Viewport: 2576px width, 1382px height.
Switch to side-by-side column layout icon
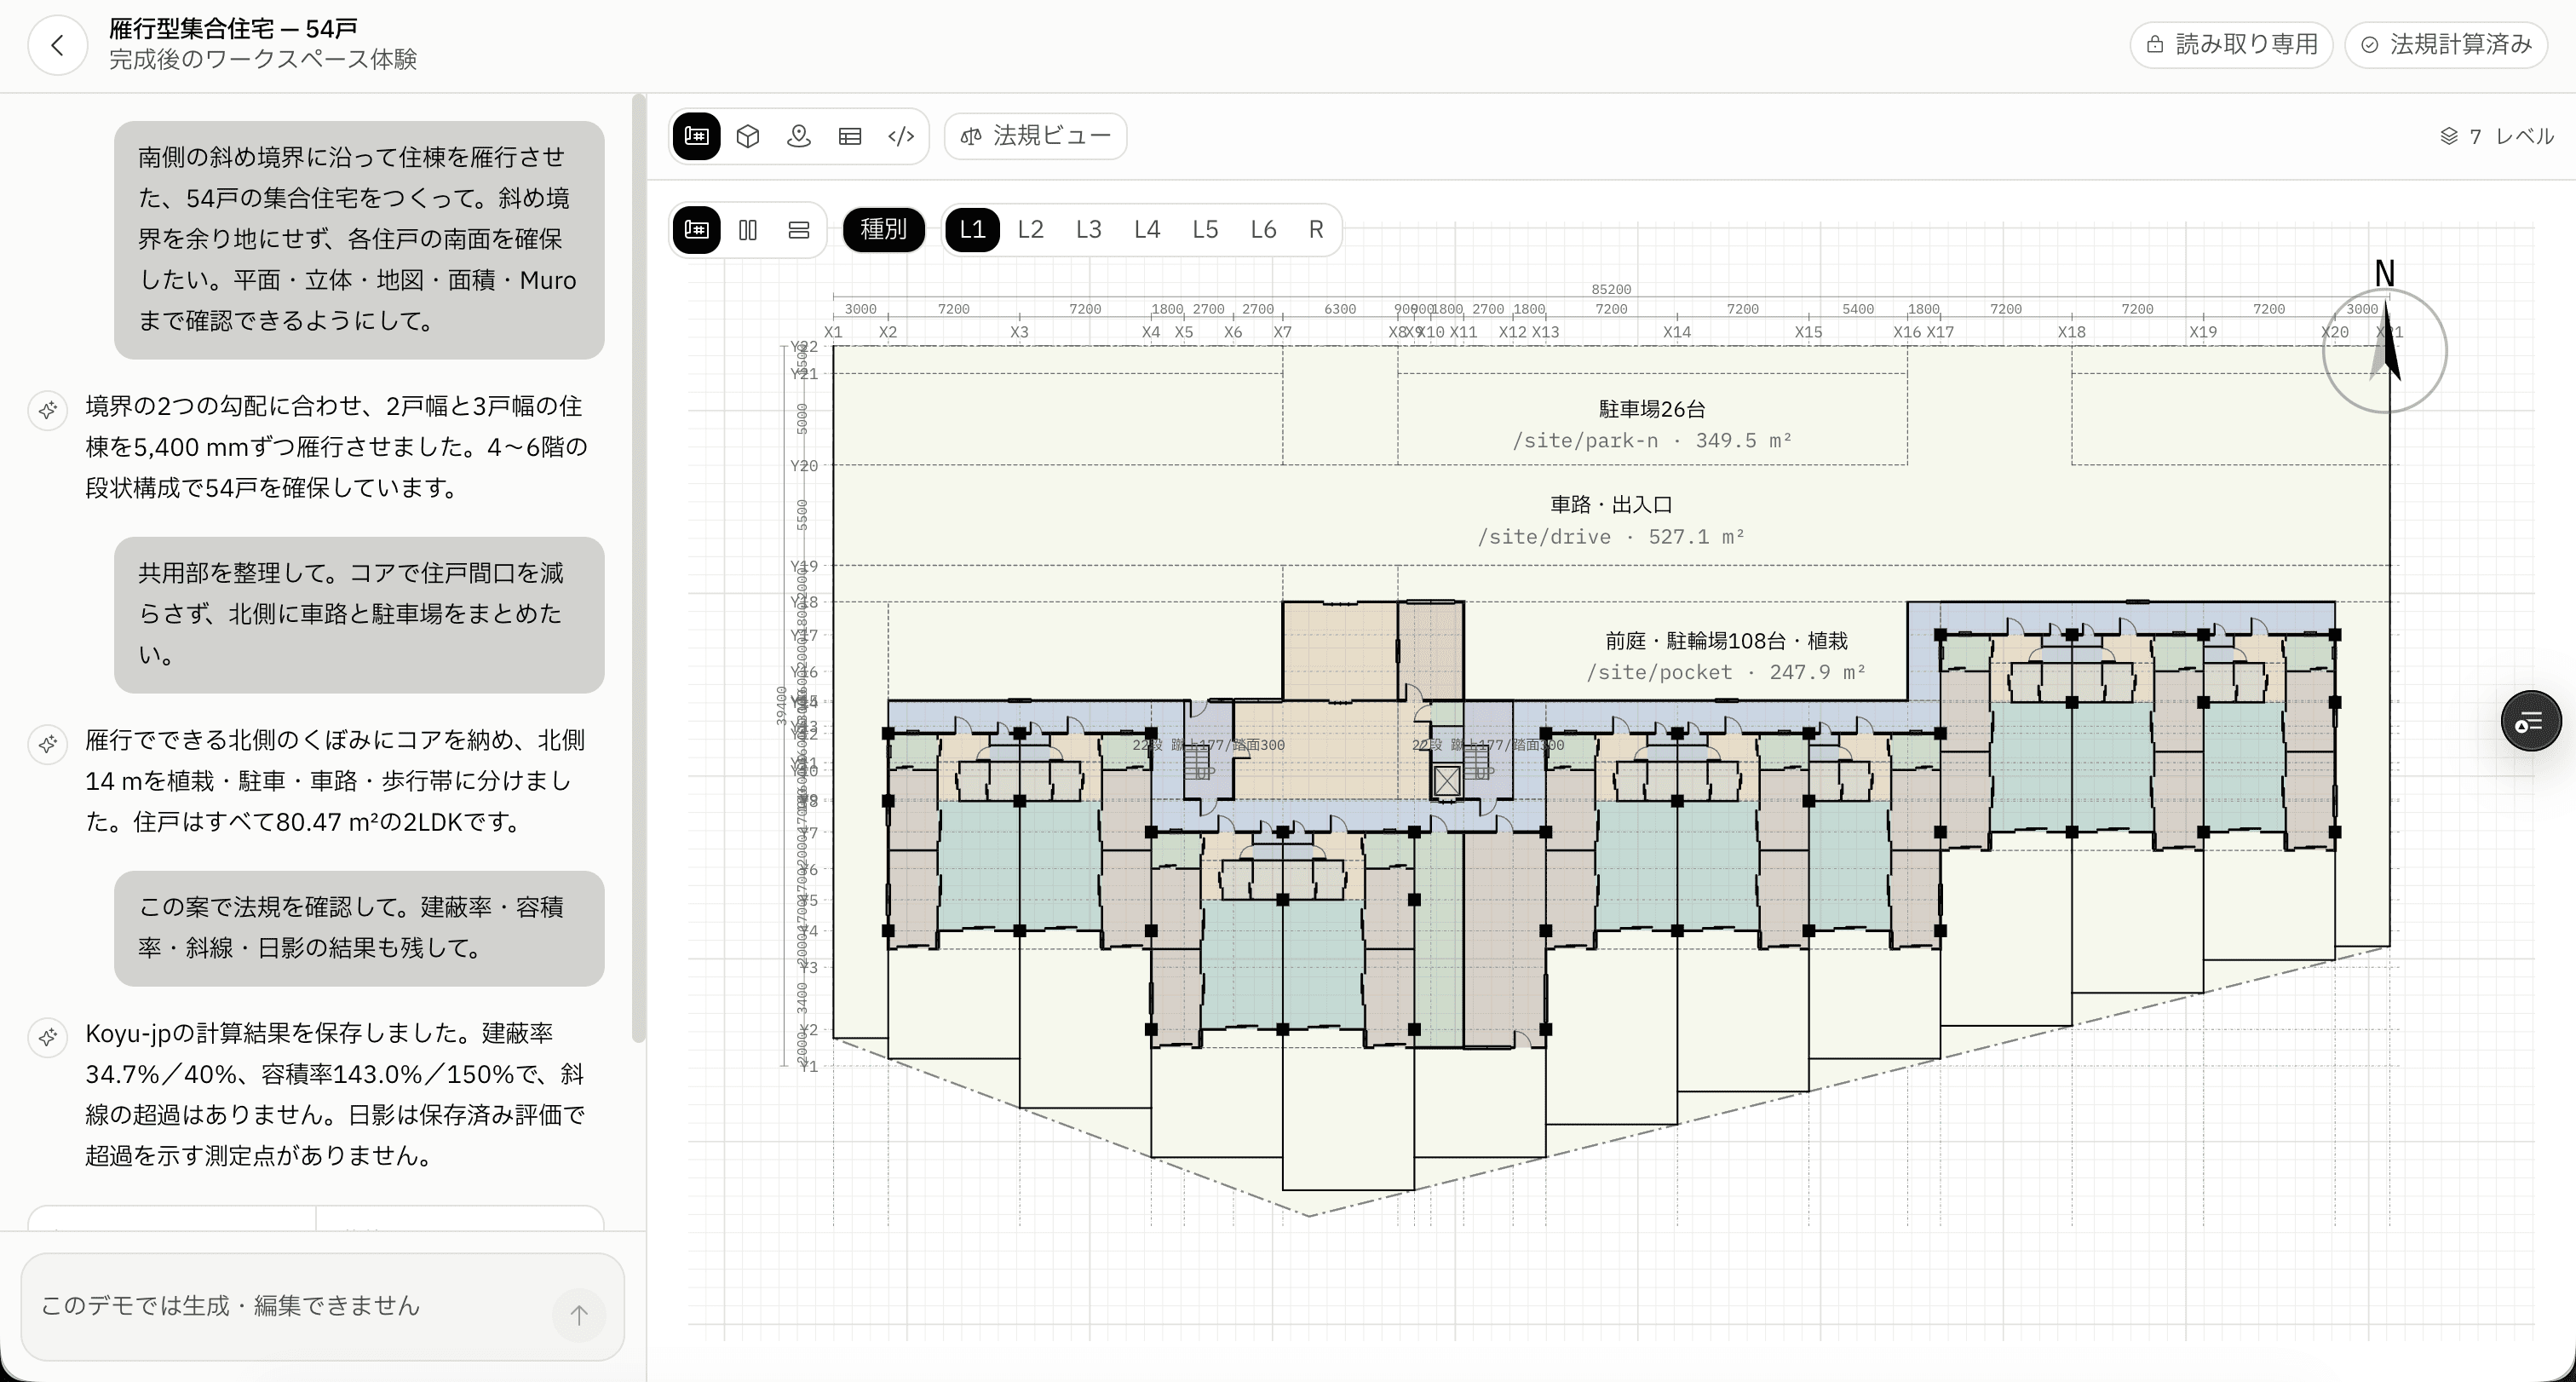[x=748, y=230]
